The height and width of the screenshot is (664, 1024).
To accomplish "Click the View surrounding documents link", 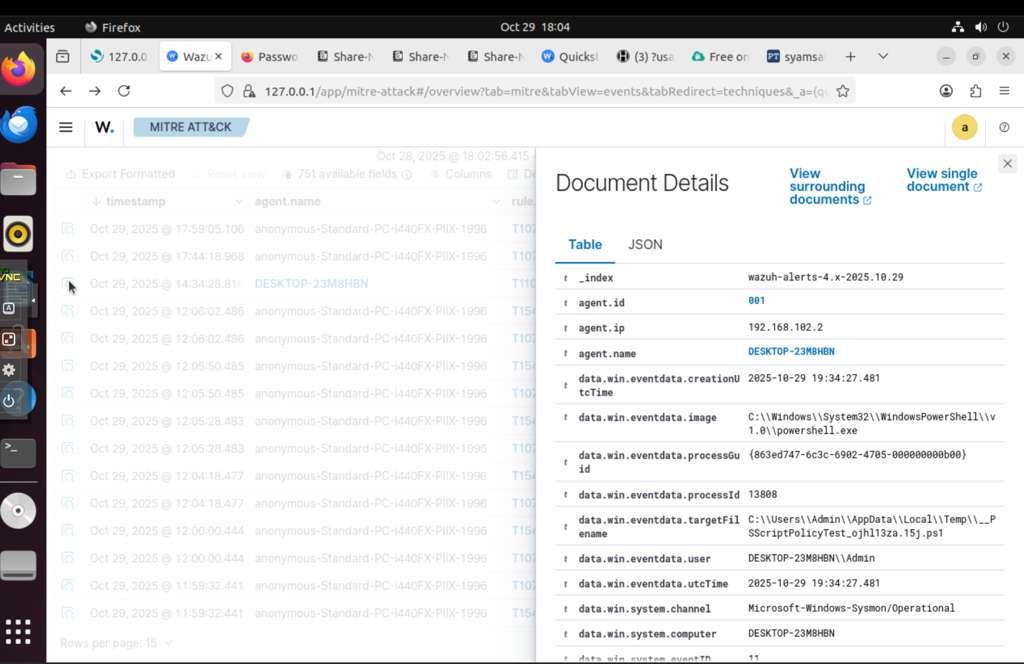I will [x=830, y=186].
